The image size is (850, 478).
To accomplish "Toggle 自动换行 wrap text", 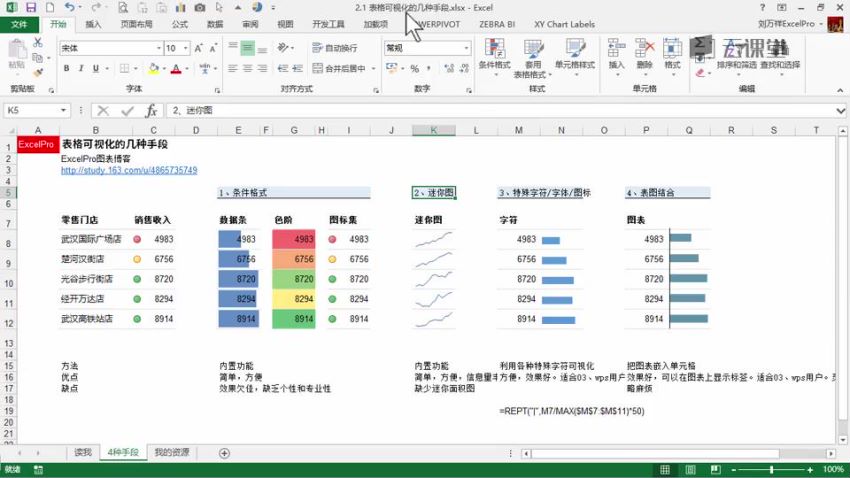I will point(335,48).
